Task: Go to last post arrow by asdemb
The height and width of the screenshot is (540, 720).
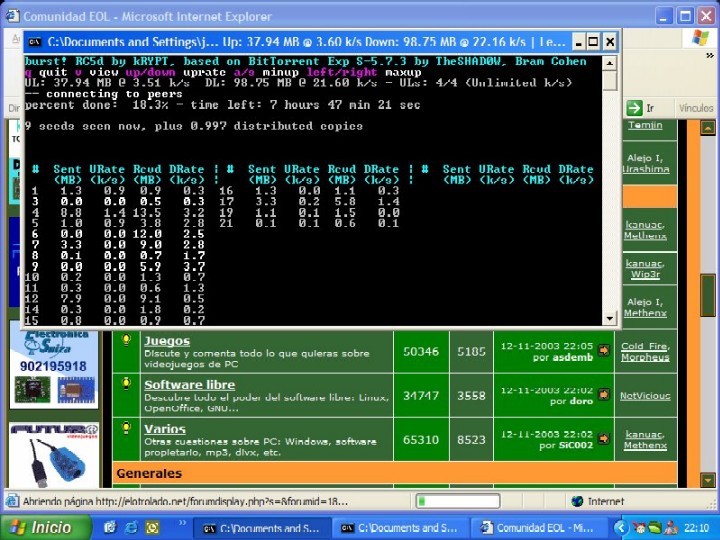Action: click(604, 351)
